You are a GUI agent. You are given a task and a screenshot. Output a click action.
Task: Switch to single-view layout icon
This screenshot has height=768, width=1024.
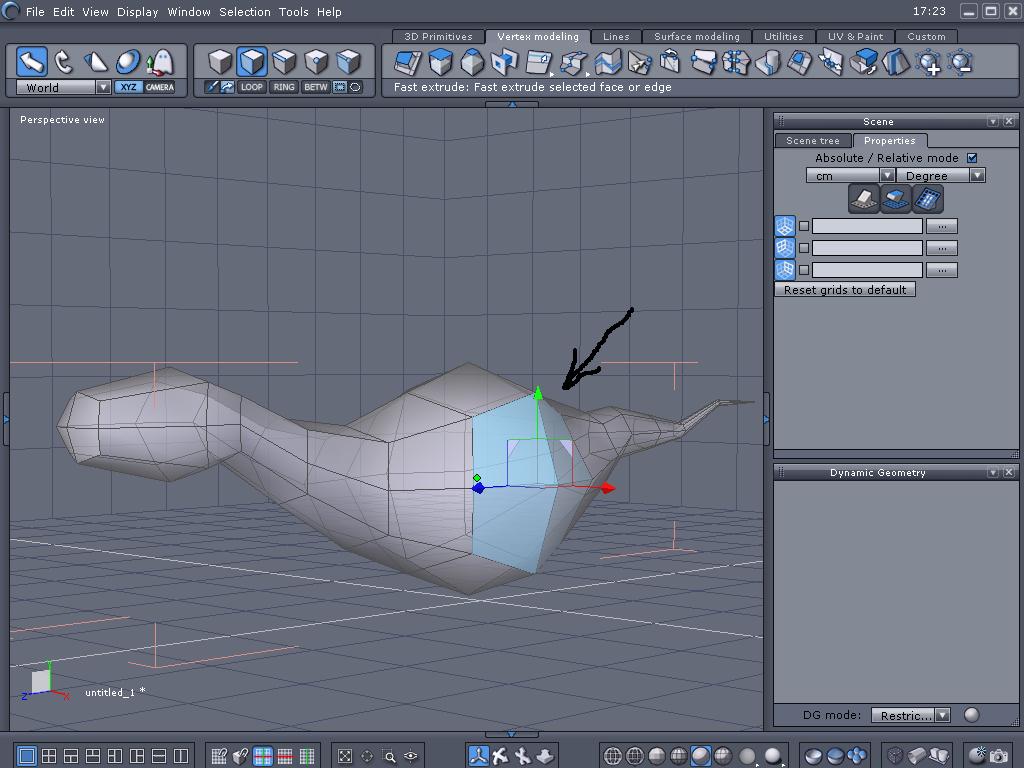tap(27, 756)
